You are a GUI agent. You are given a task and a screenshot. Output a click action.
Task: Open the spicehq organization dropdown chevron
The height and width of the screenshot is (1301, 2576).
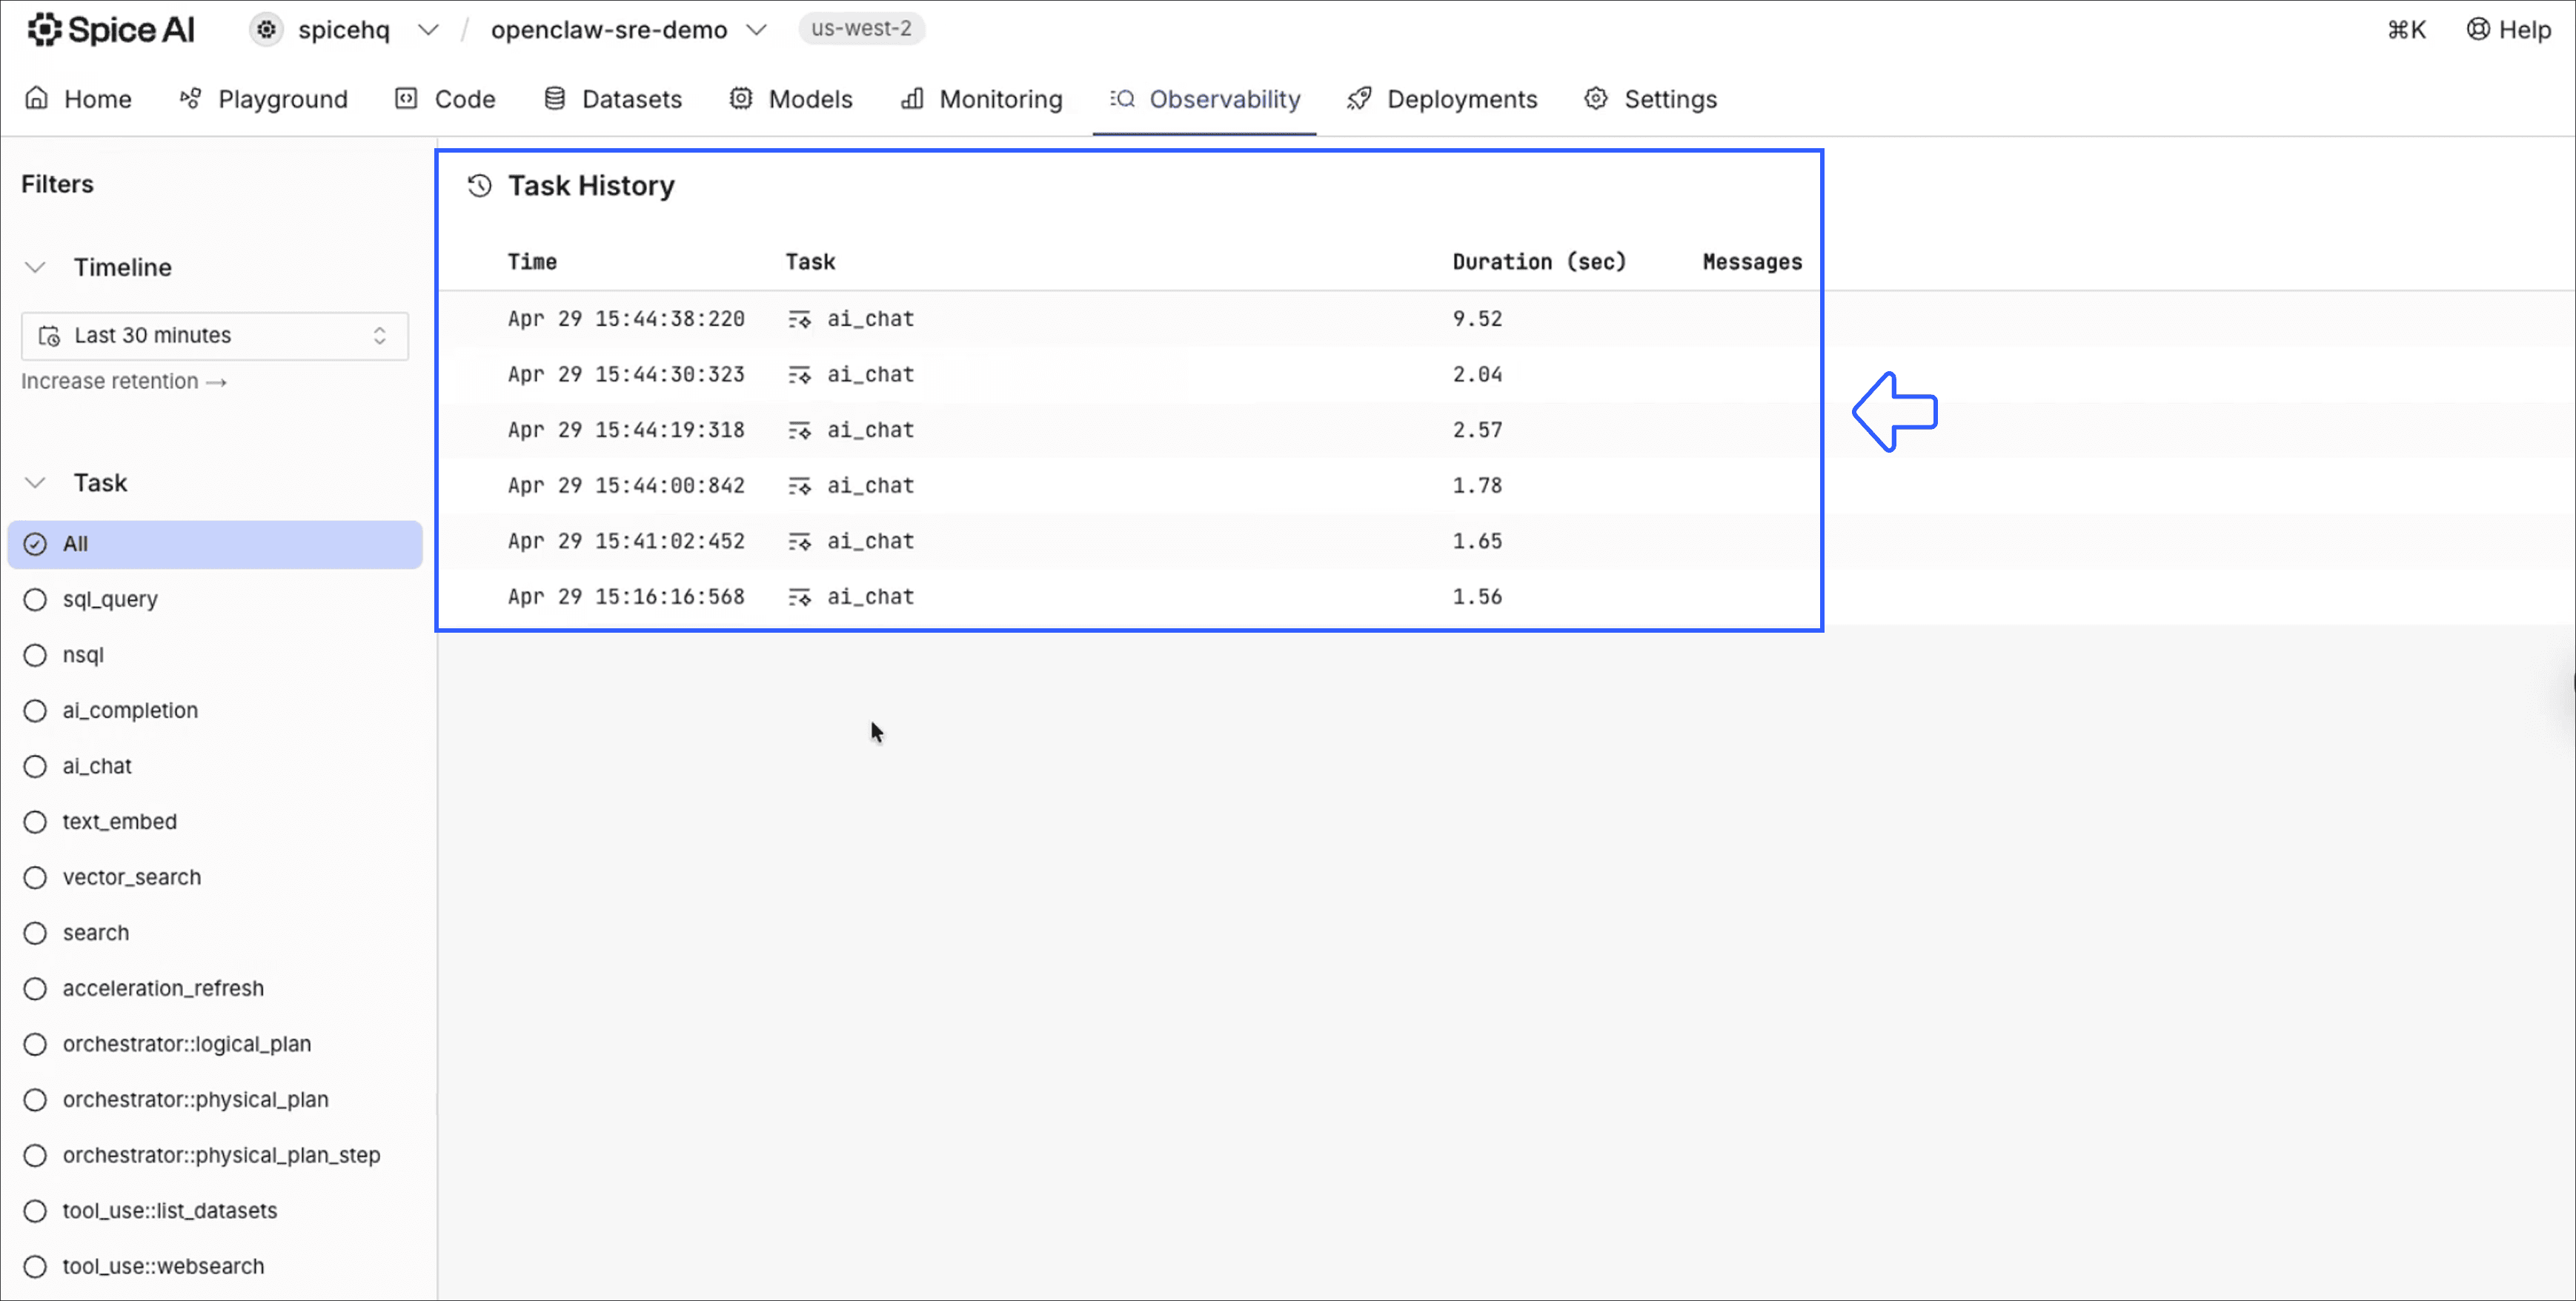point(428,30)
